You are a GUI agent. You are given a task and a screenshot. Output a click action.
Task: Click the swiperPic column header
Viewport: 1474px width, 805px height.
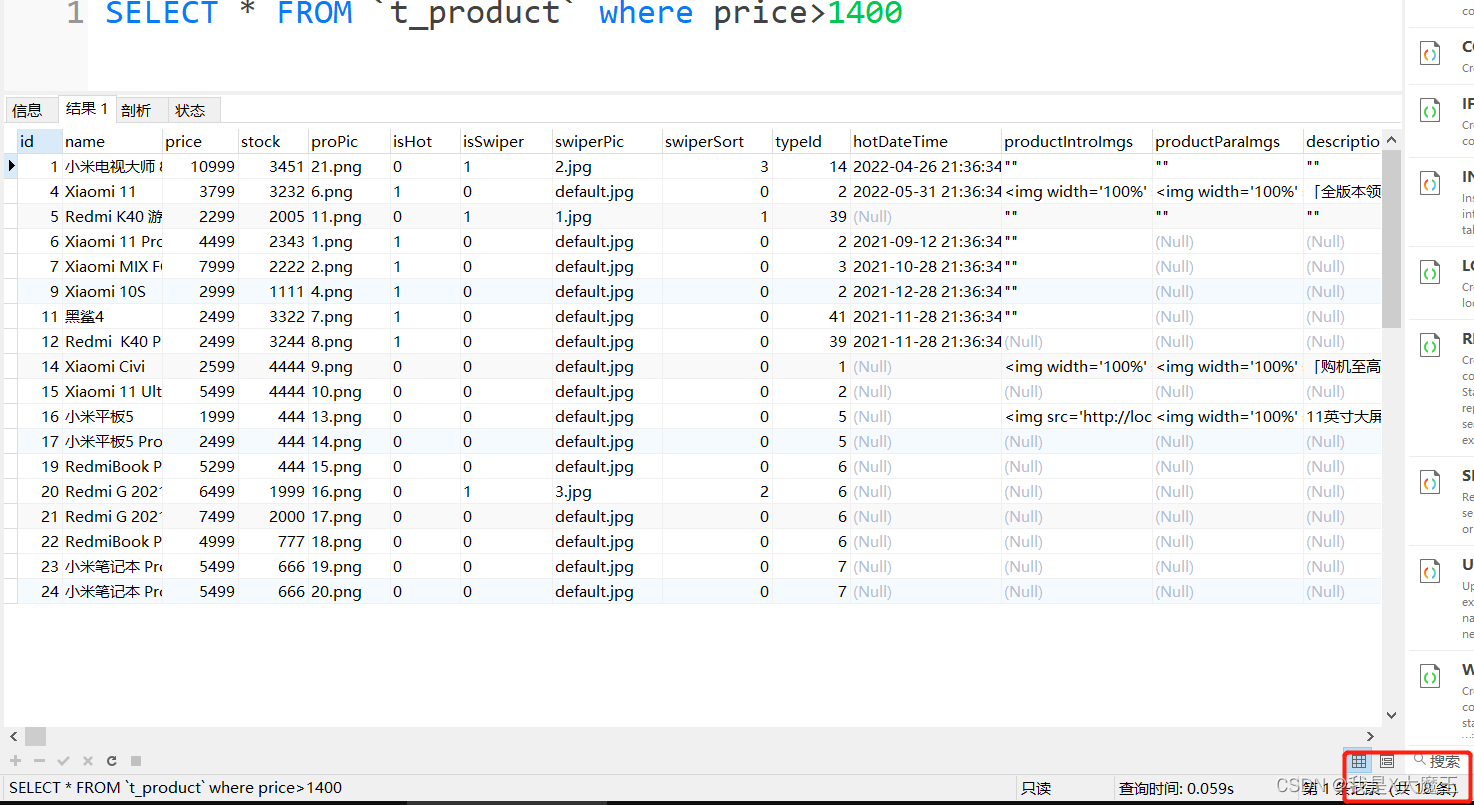tap(607, 141)
